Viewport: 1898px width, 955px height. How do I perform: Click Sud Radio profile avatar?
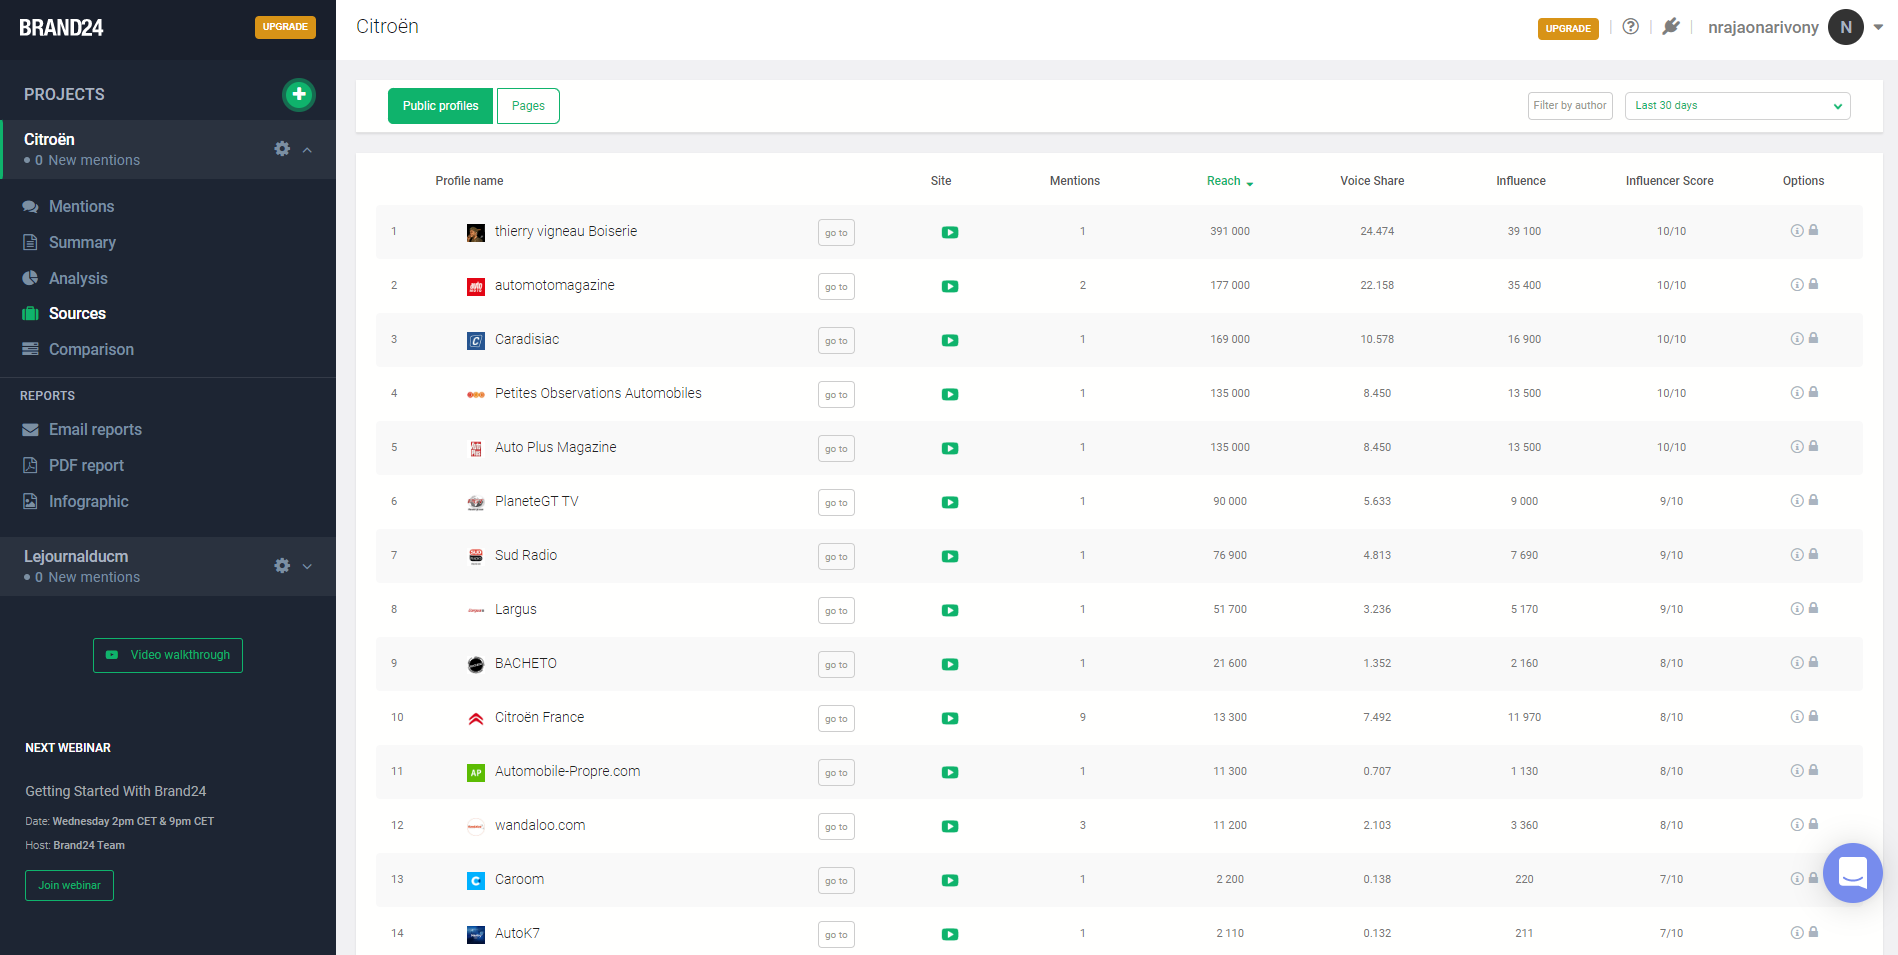click(x=476, y=556)
